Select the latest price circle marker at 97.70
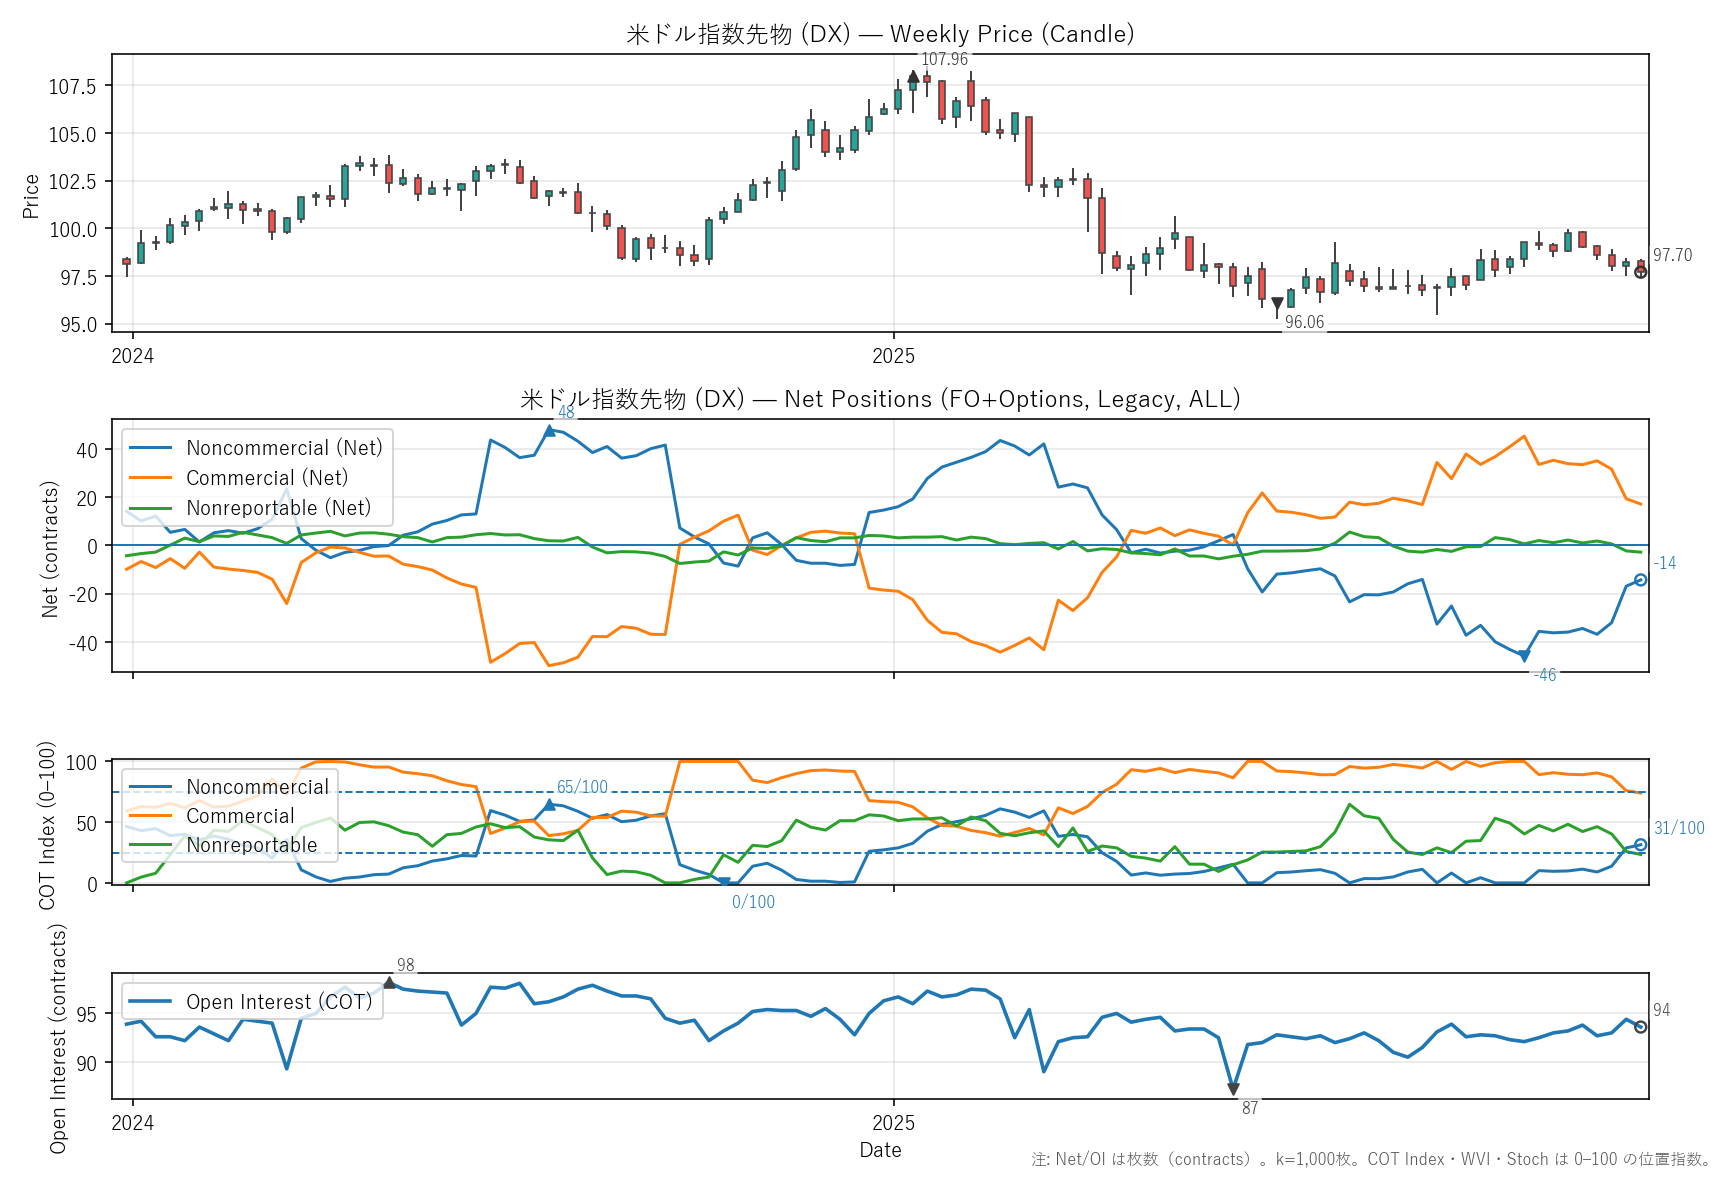The width and height of the screenshot is (1728, 1180). click(1640, 272)
